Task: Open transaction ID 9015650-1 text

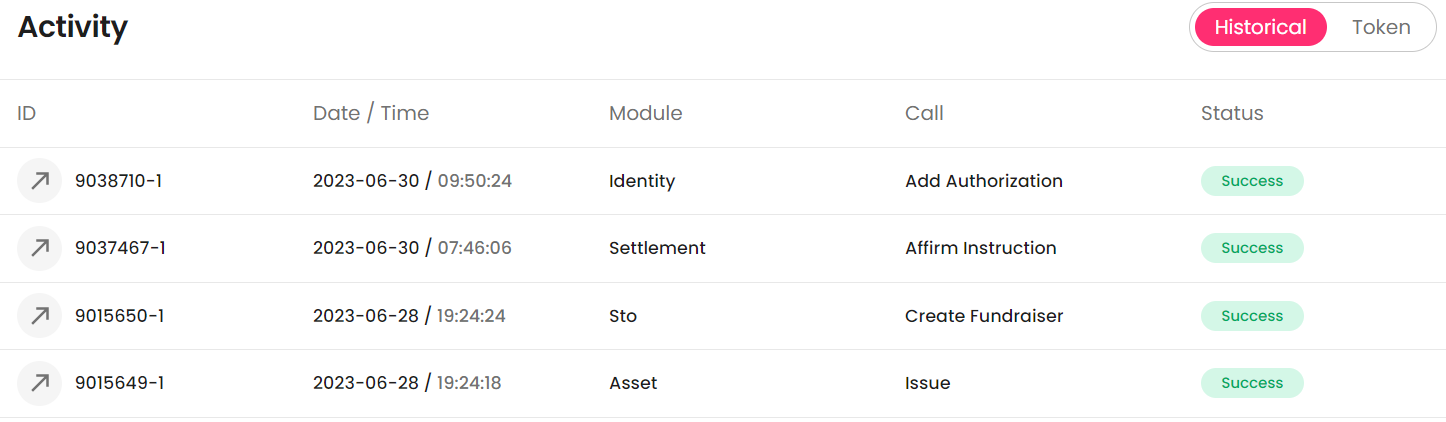Action: point(119,316)
